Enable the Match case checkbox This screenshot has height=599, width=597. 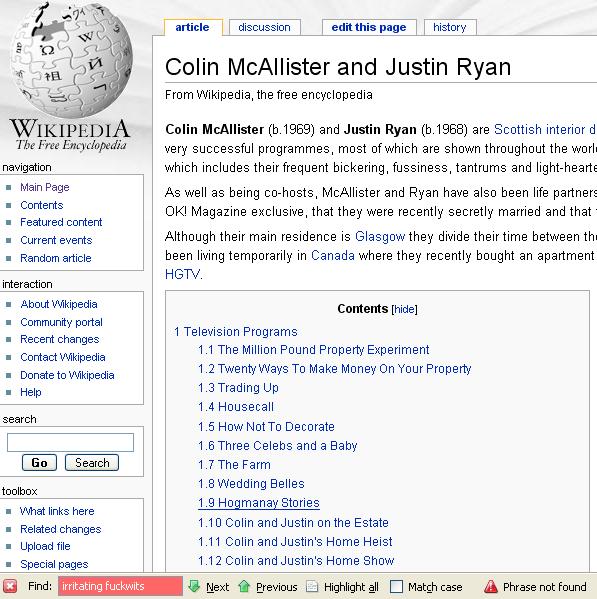(396, 586)
